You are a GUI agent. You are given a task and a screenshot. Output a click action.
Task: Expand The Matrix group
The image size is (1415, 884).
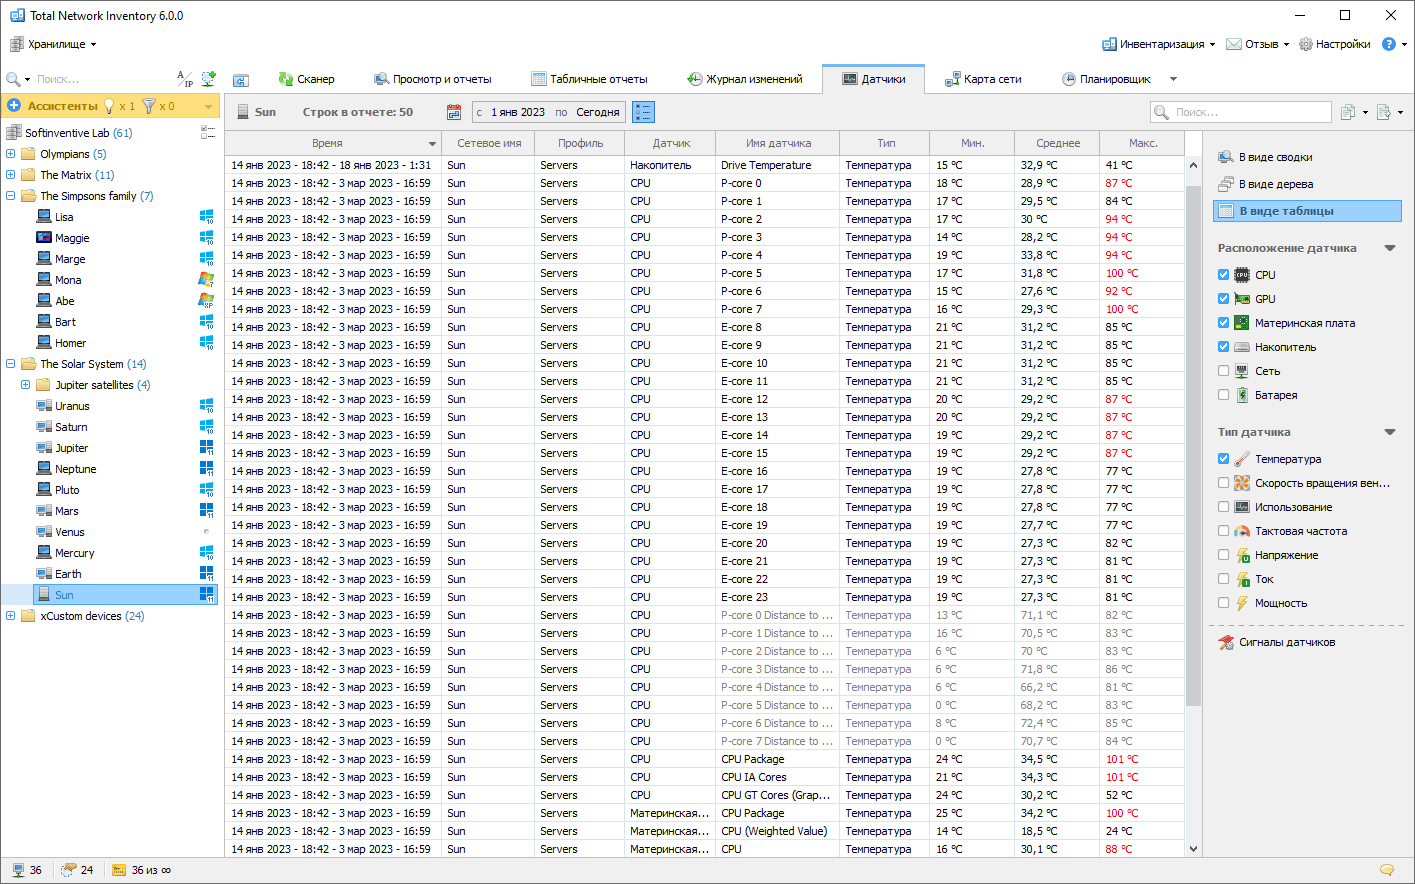[x=11, y=175]
